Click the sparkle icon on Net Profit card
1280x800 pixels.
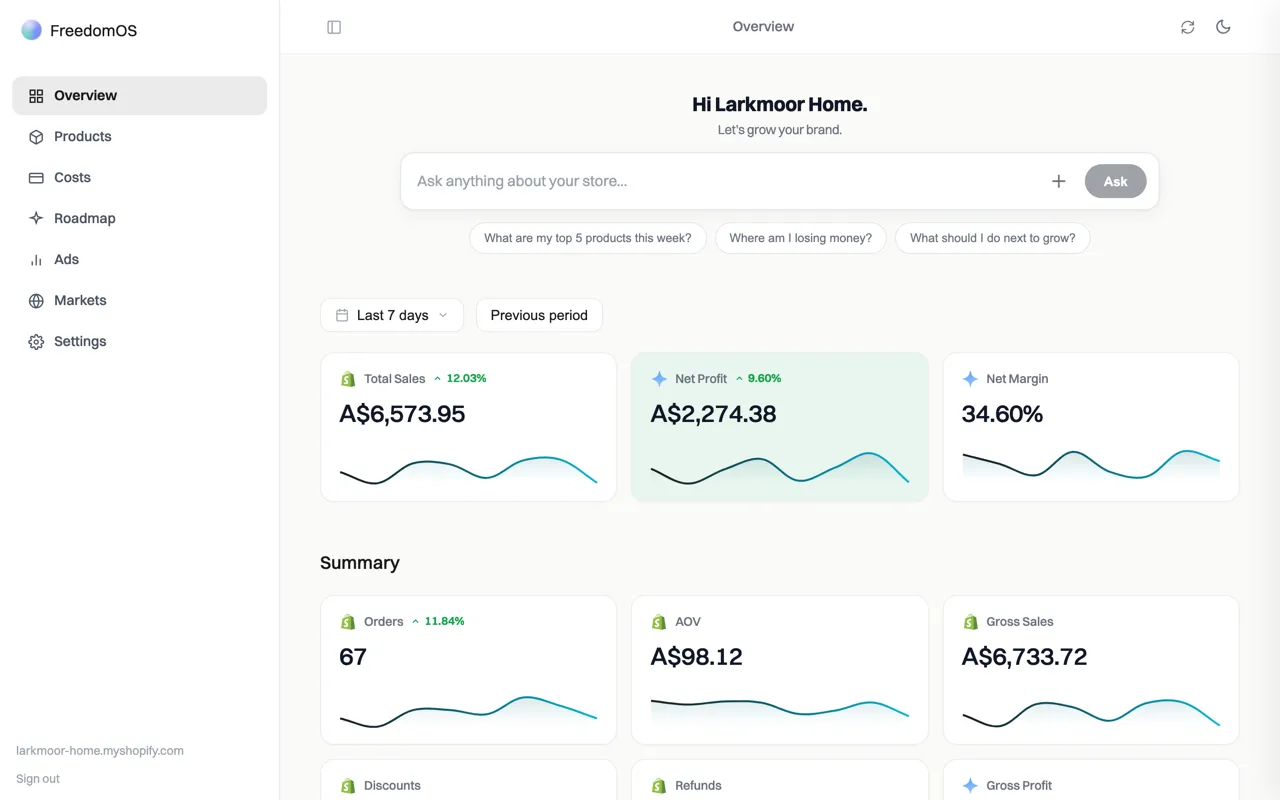click(x=659, y=379)
